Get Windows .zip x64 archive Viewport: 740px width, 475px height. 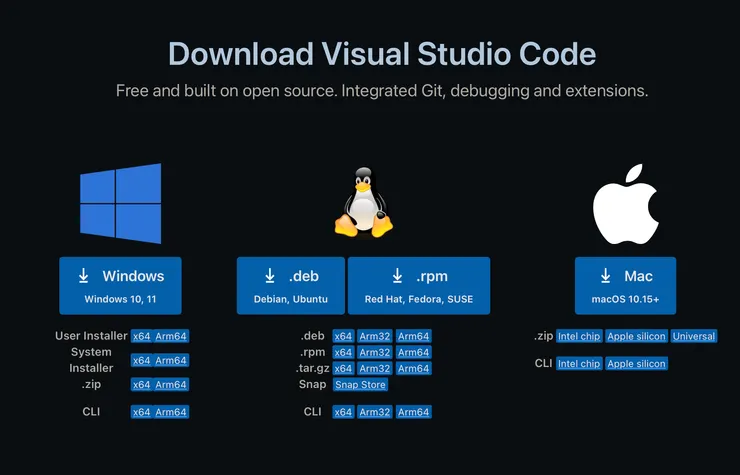tap(142, 384)
